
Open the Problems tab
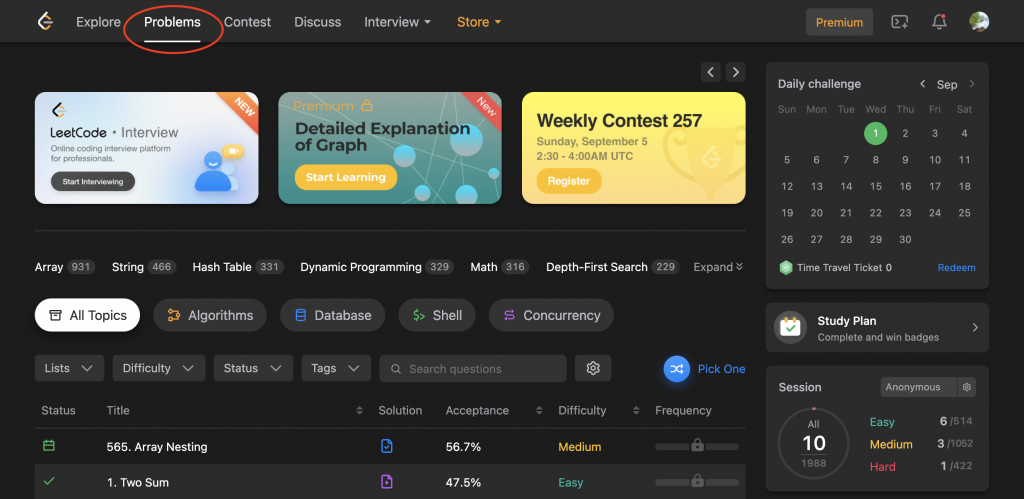(x=172, y=22)
